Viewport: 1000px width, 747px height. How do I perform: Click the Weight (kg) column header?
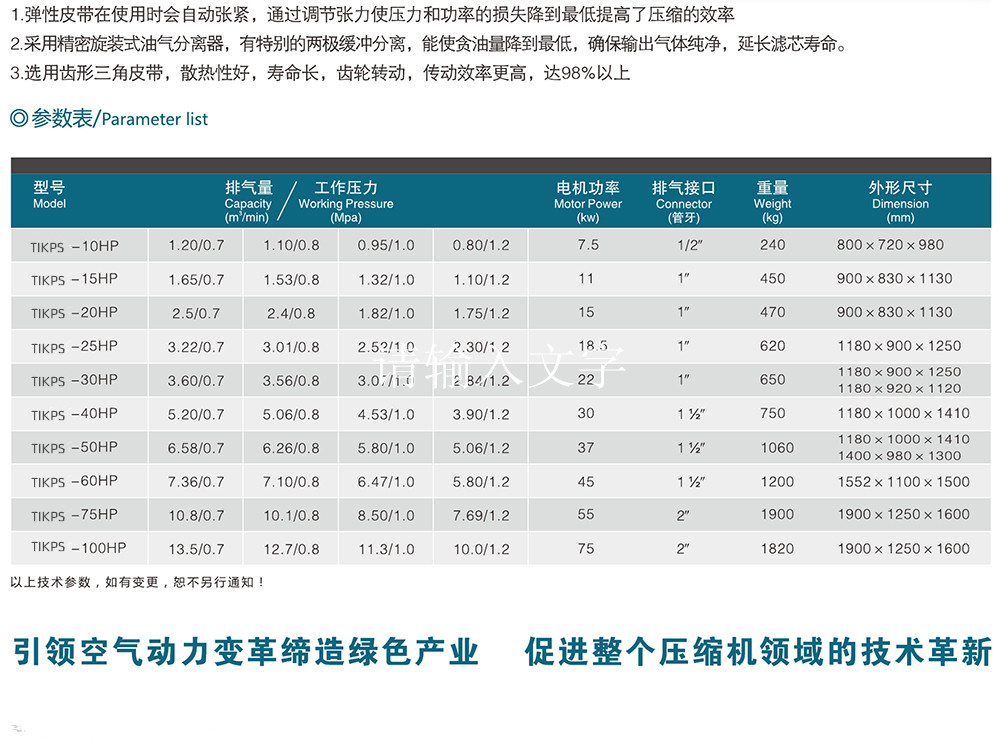click(770, 197)
